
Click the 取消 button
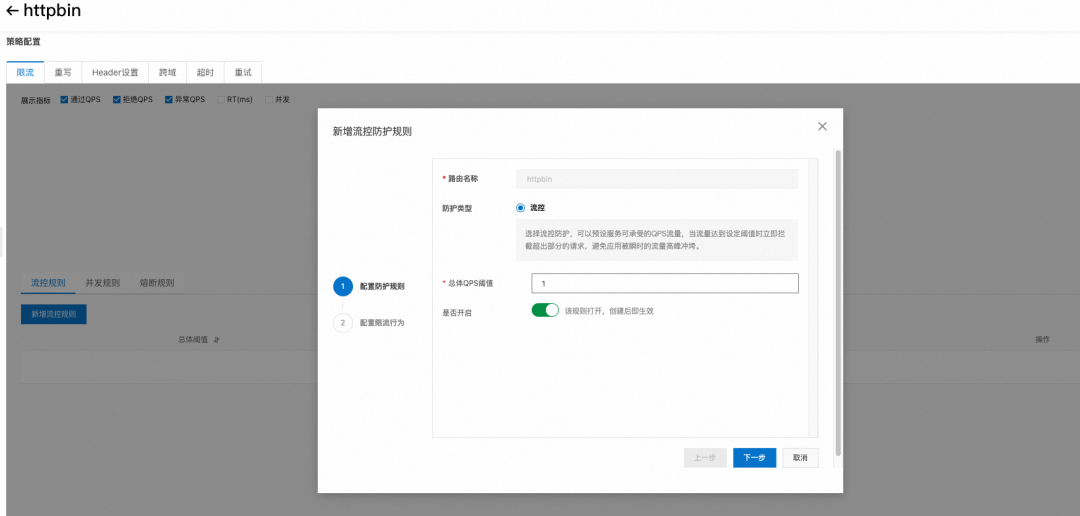(x=800, y=458)
